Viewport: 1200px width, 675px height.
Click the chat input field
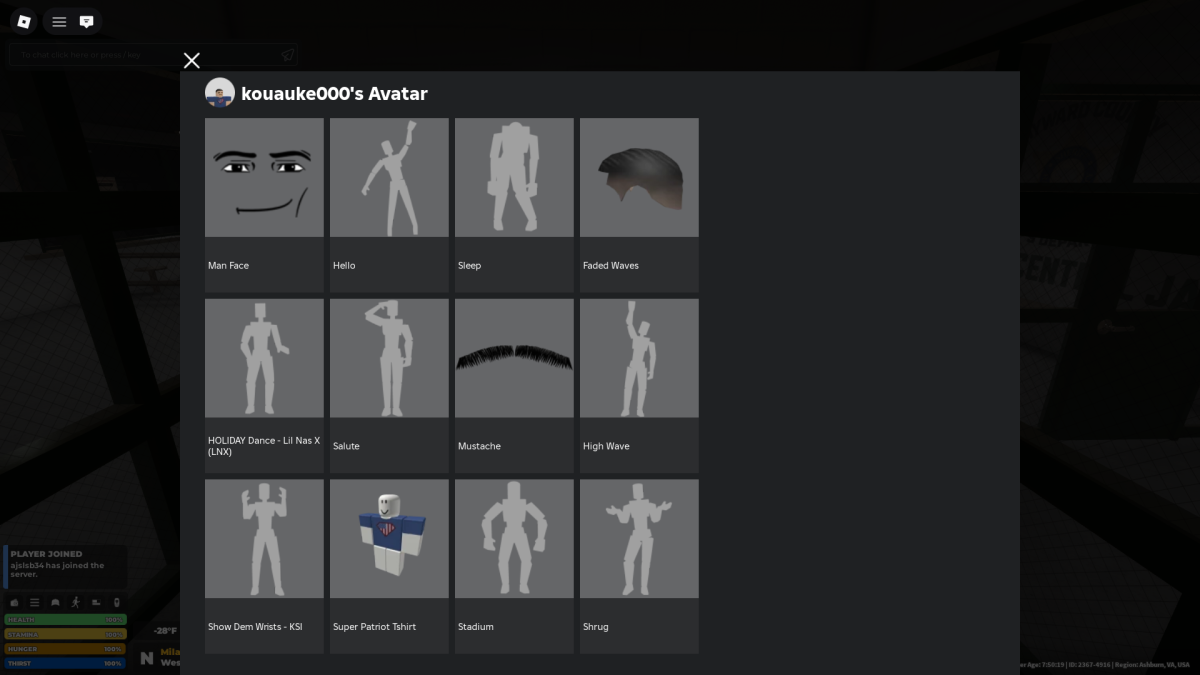point(140,55)
